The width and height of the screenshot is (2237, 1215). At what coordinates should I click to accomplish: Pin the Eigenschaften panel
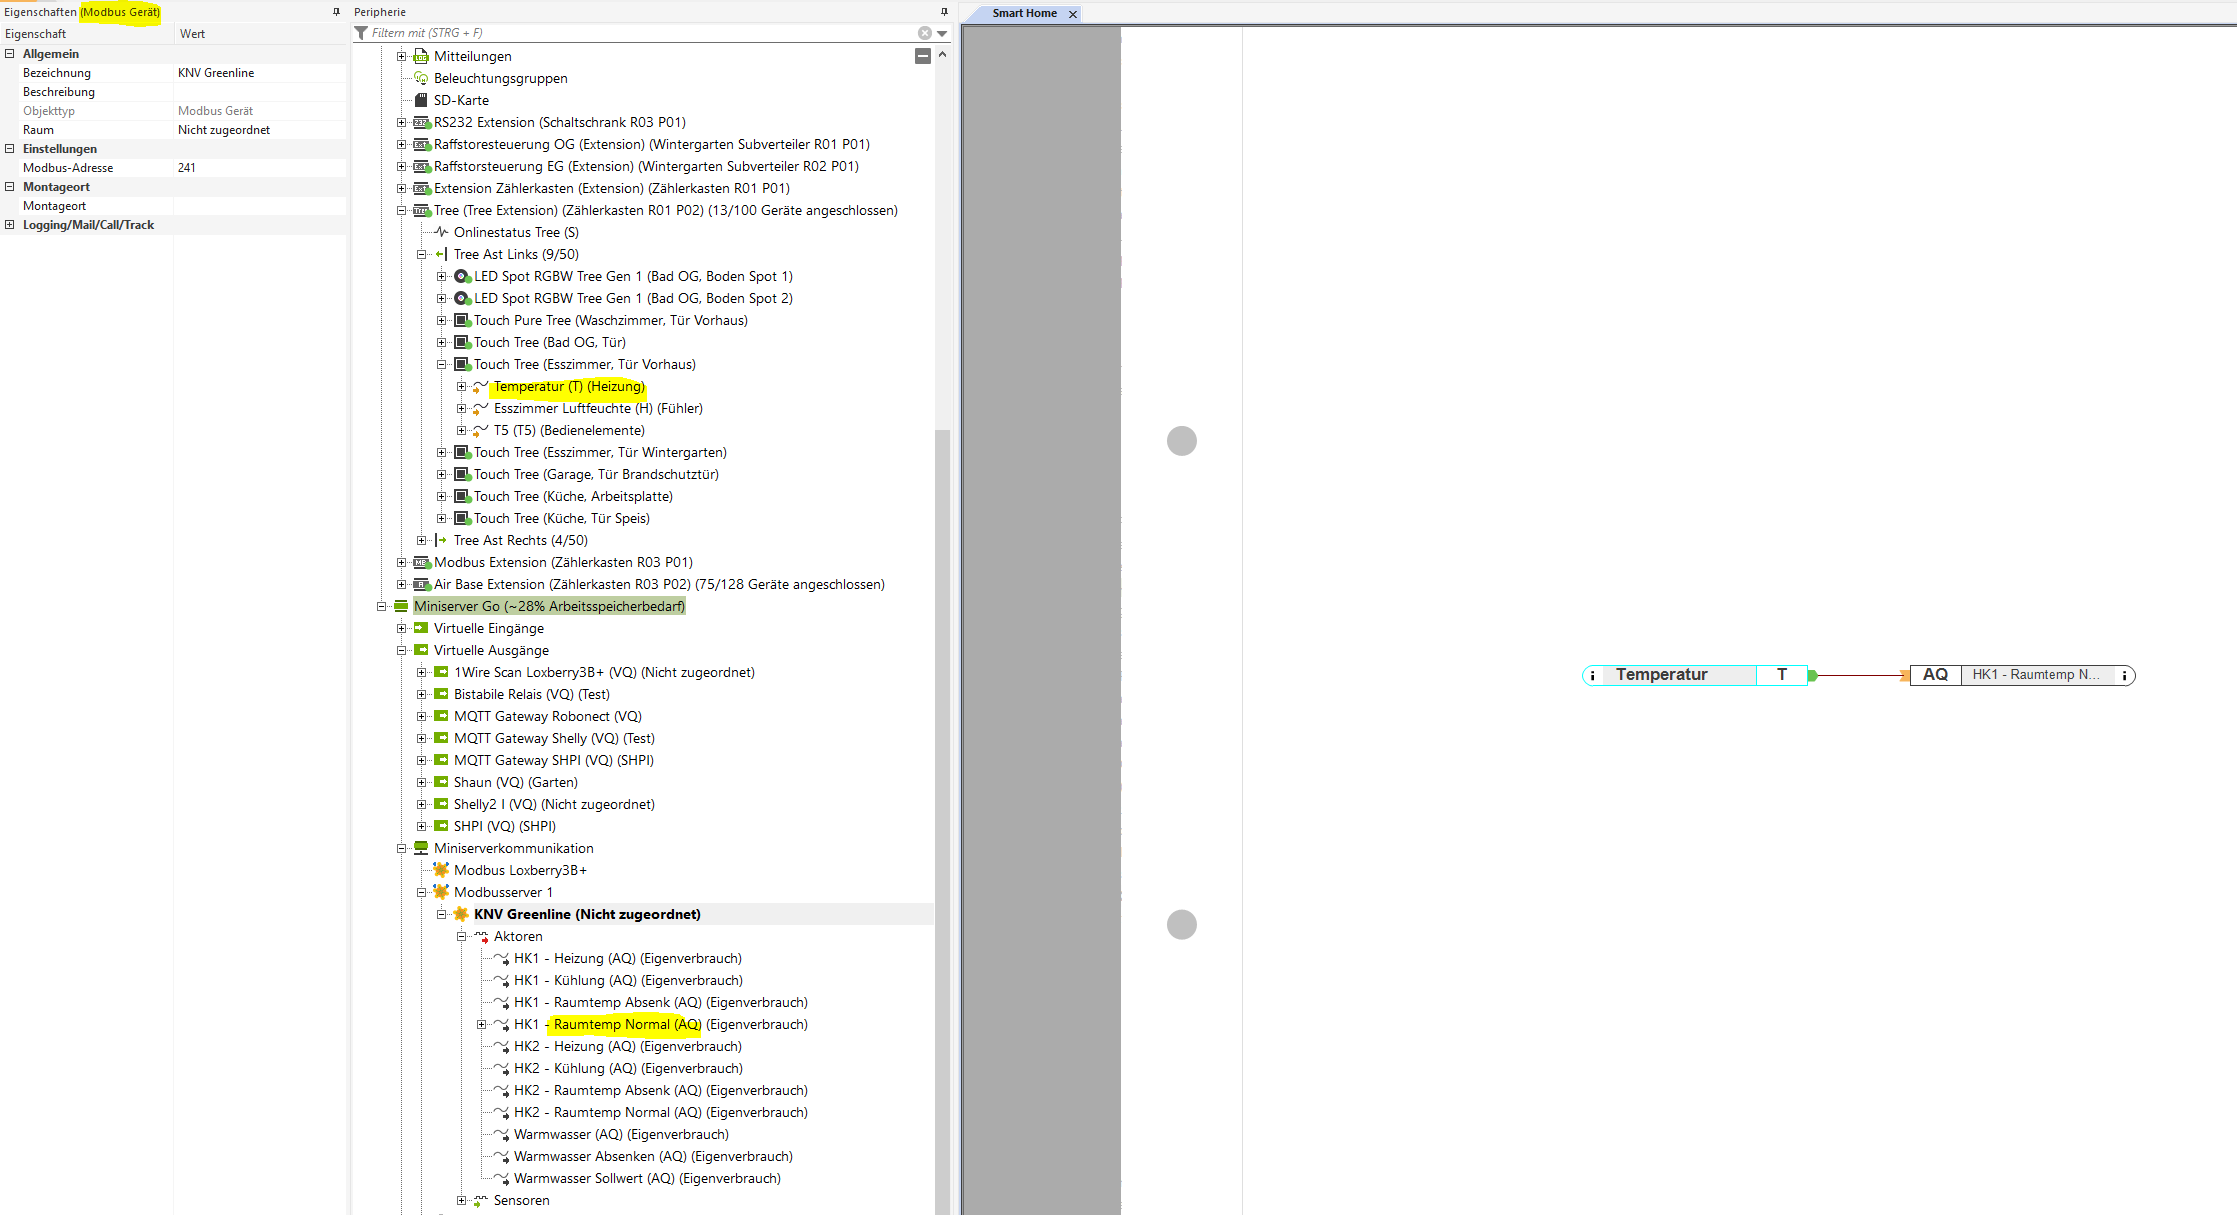pos(336,12)
